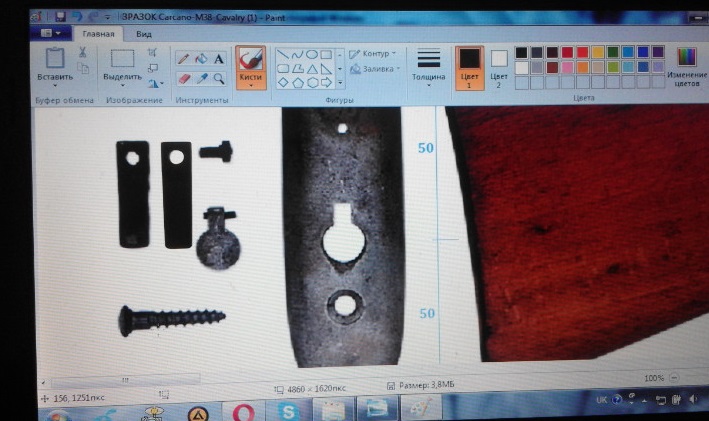
Task: Pick the yellow-gold color swatch
Action: pos(598,52)
